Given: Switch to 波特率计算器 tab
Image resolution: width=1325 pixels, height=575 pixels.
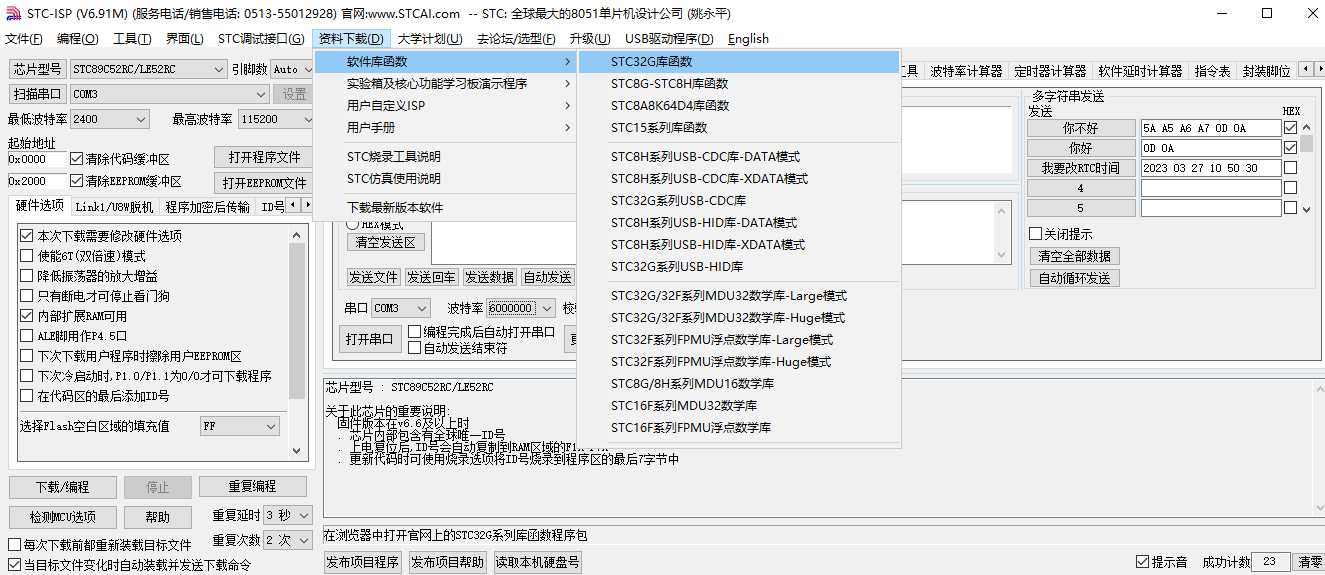Looking at the screenshot, I should click(966, 71).
